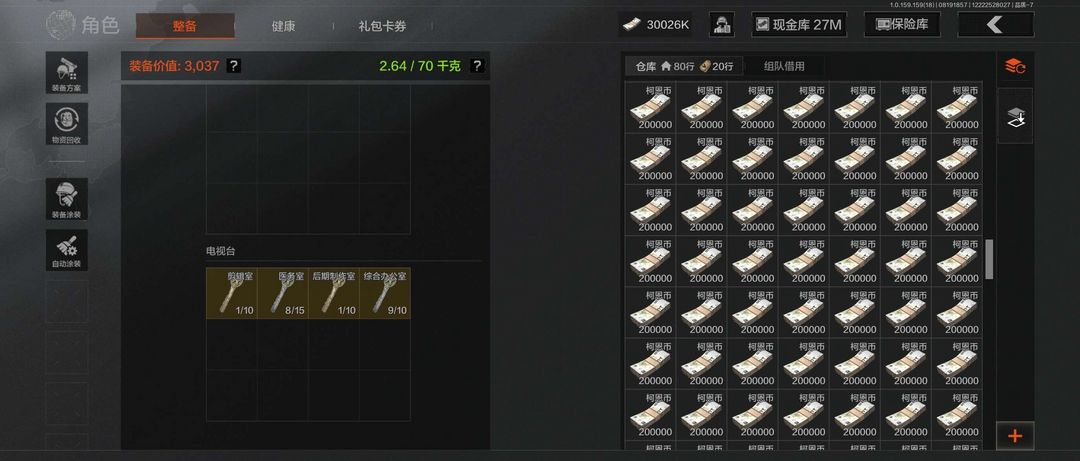Switch to the 健康 tab
Image resolution: width=1080 pixels, height=461 pixels.
(x=284, y=26)
